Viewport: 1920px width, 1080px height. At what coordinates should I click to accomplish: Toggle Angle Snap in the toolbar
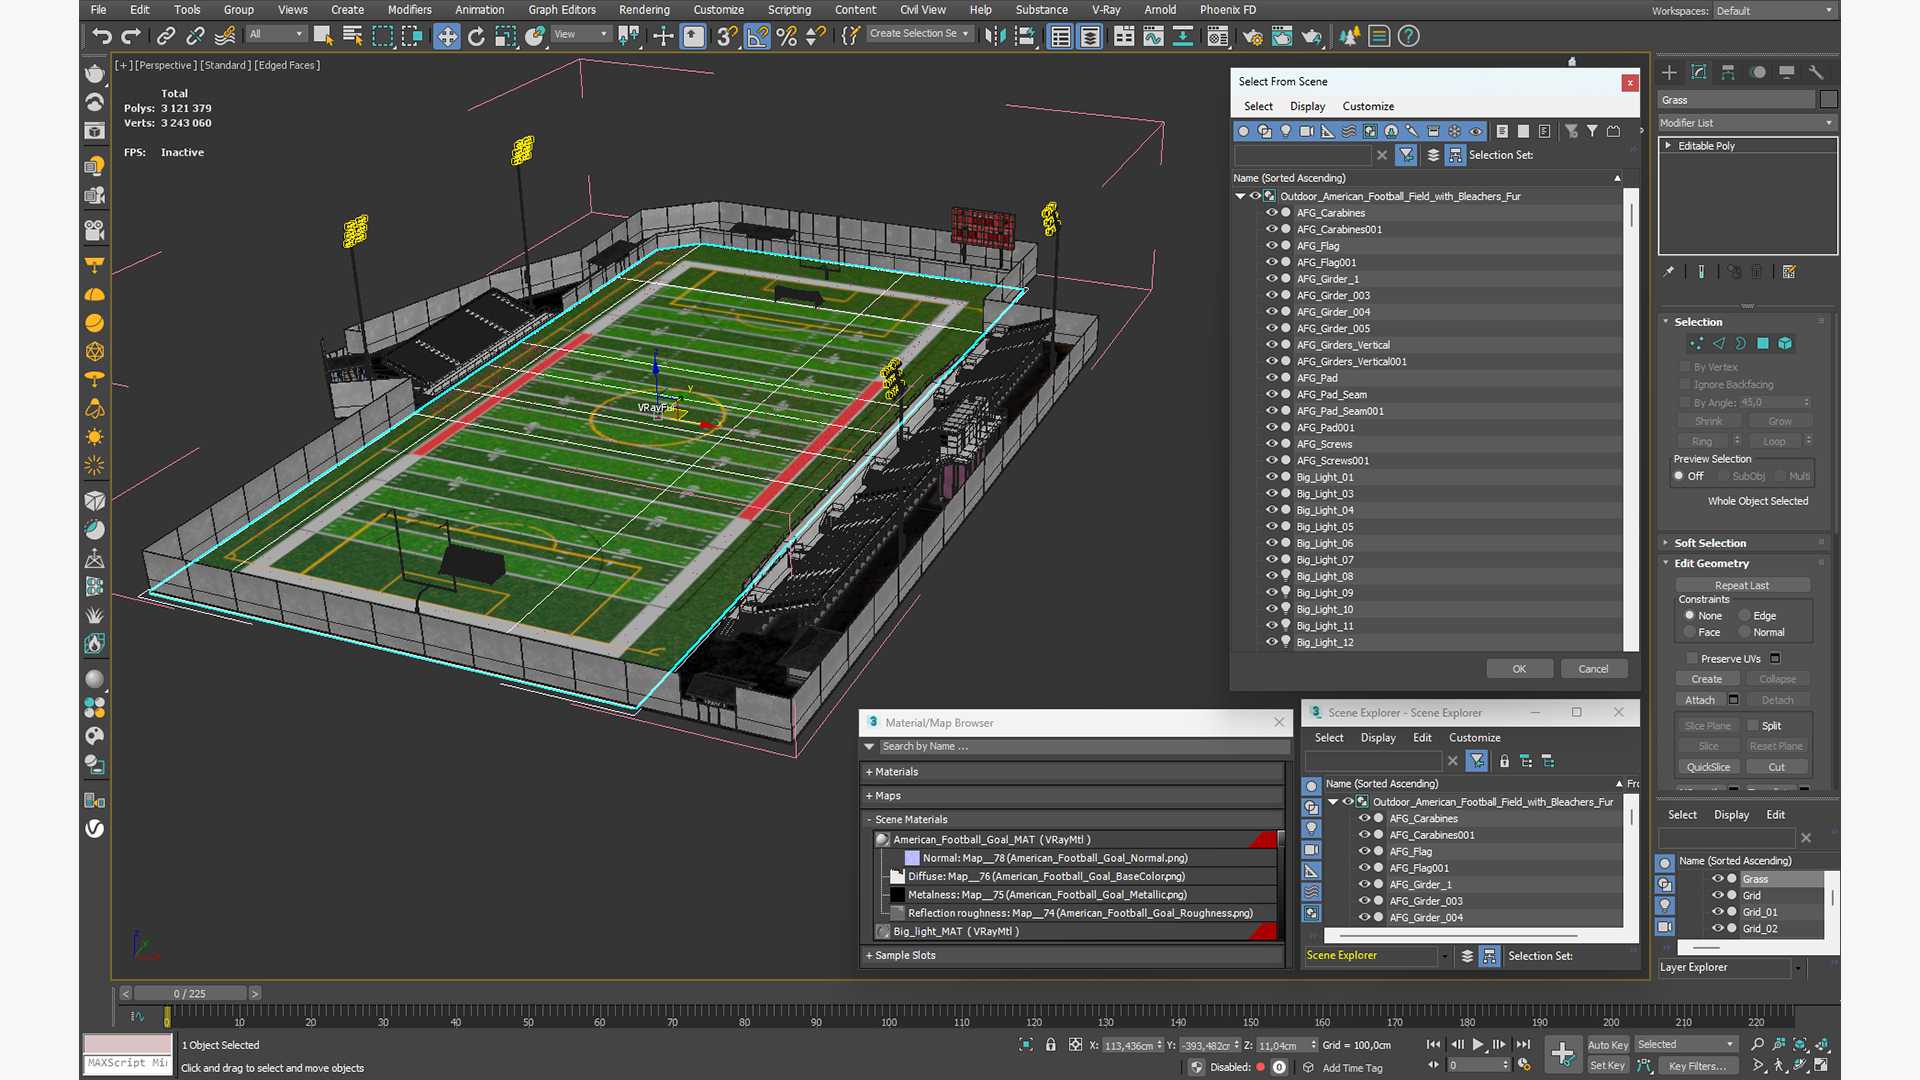pyautogui.click(x=757, y=37)
